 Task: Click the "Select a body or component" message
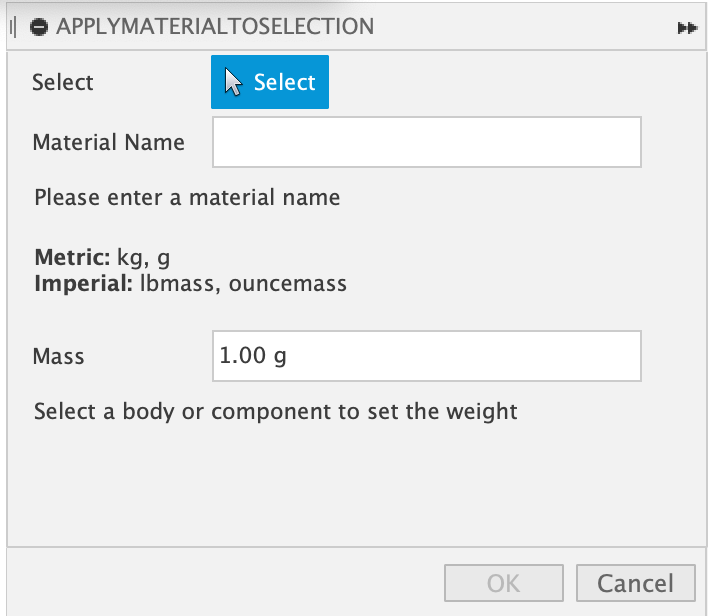275,411
